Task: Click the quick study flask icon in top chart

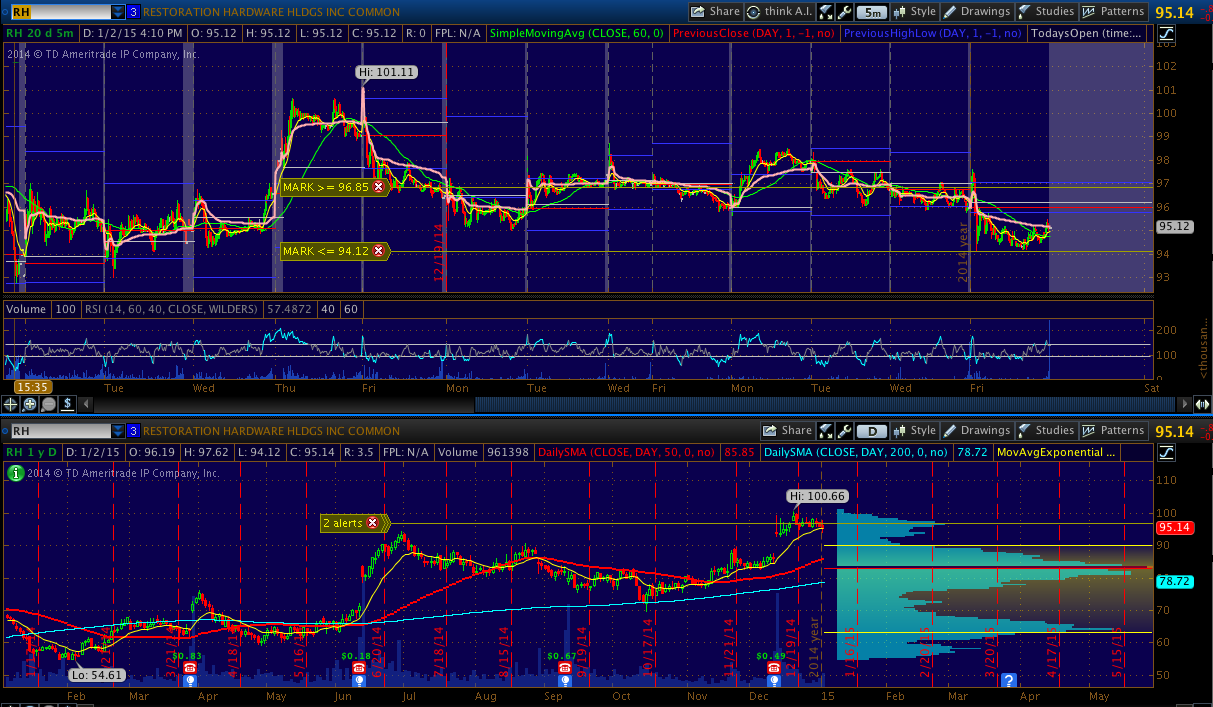Action: [826, 12]
